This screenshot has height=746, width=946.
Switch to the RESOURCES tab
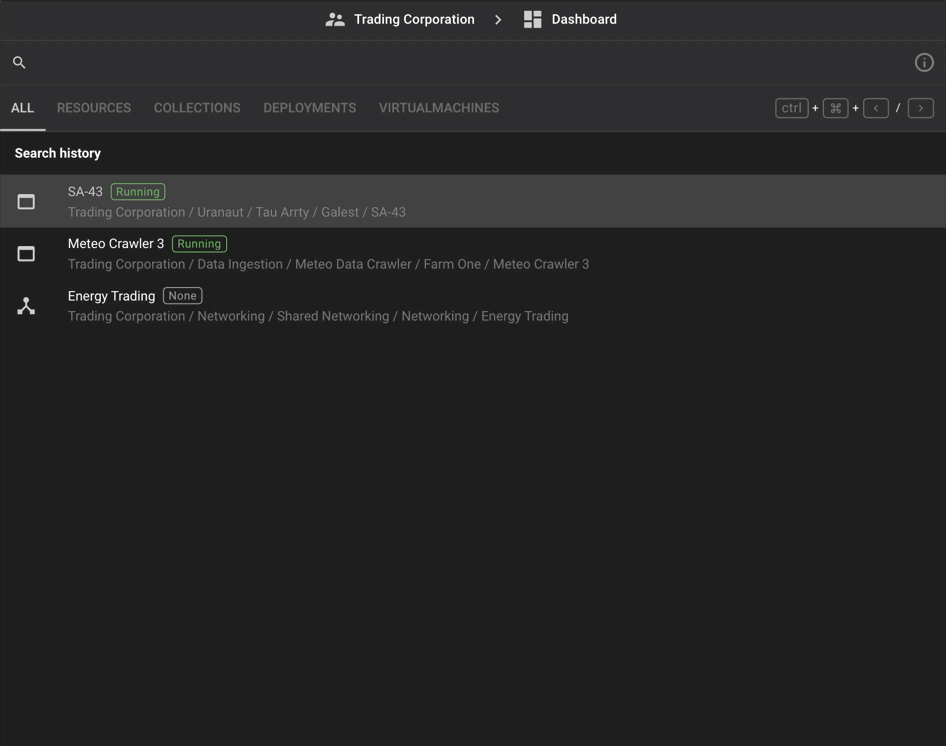point(93,107)
